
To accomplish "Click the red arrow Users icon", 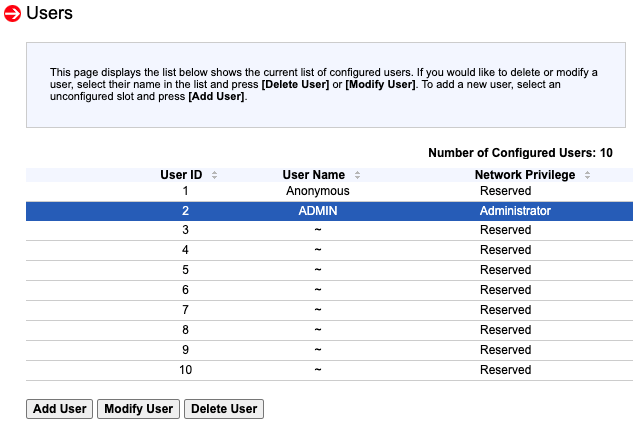I will coord(13,14).
